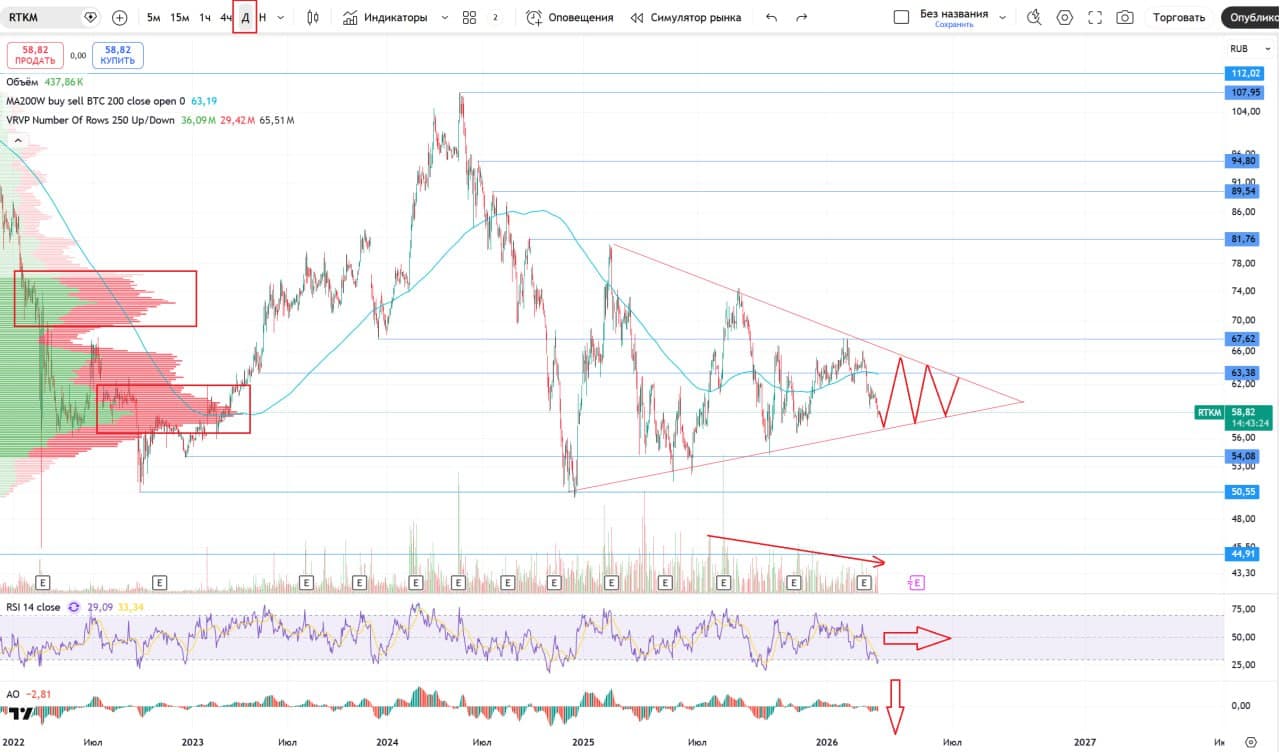
Task: Click the RTKM symbol search field
Action: pos(45,17)
